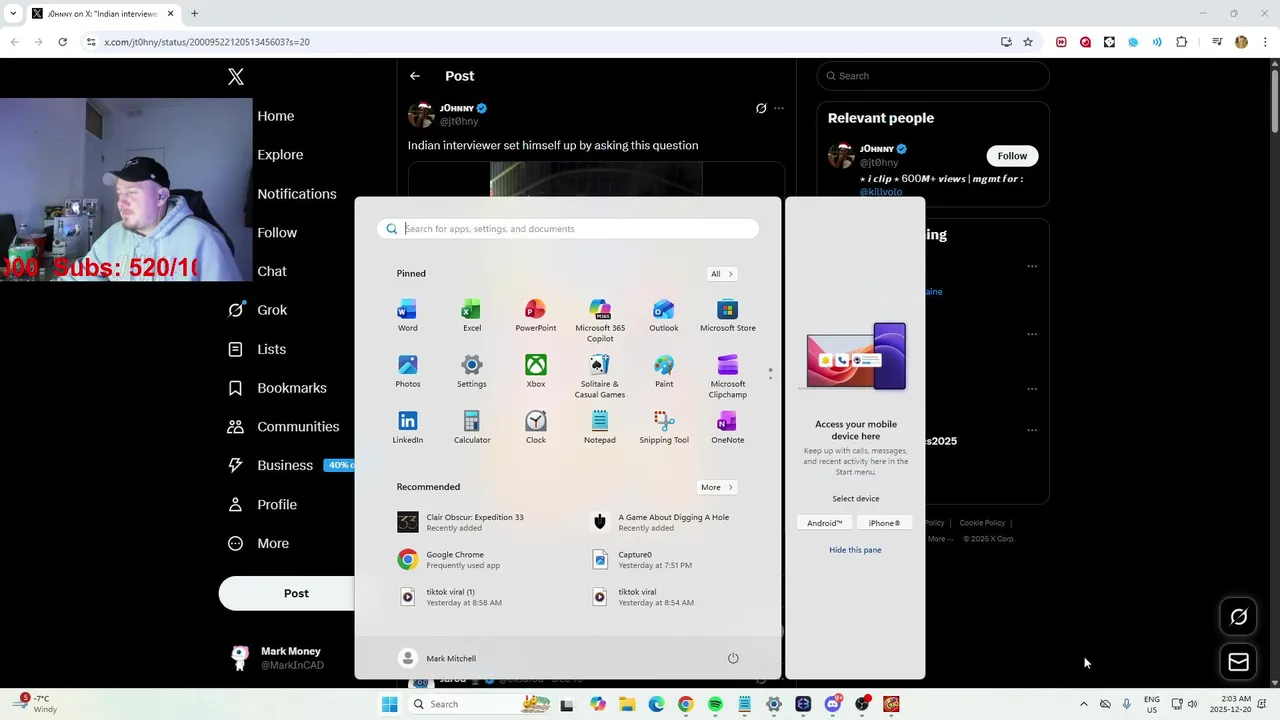Open the Clock app
Viewport: 1280px width, 720px height.
click(536, 427)
